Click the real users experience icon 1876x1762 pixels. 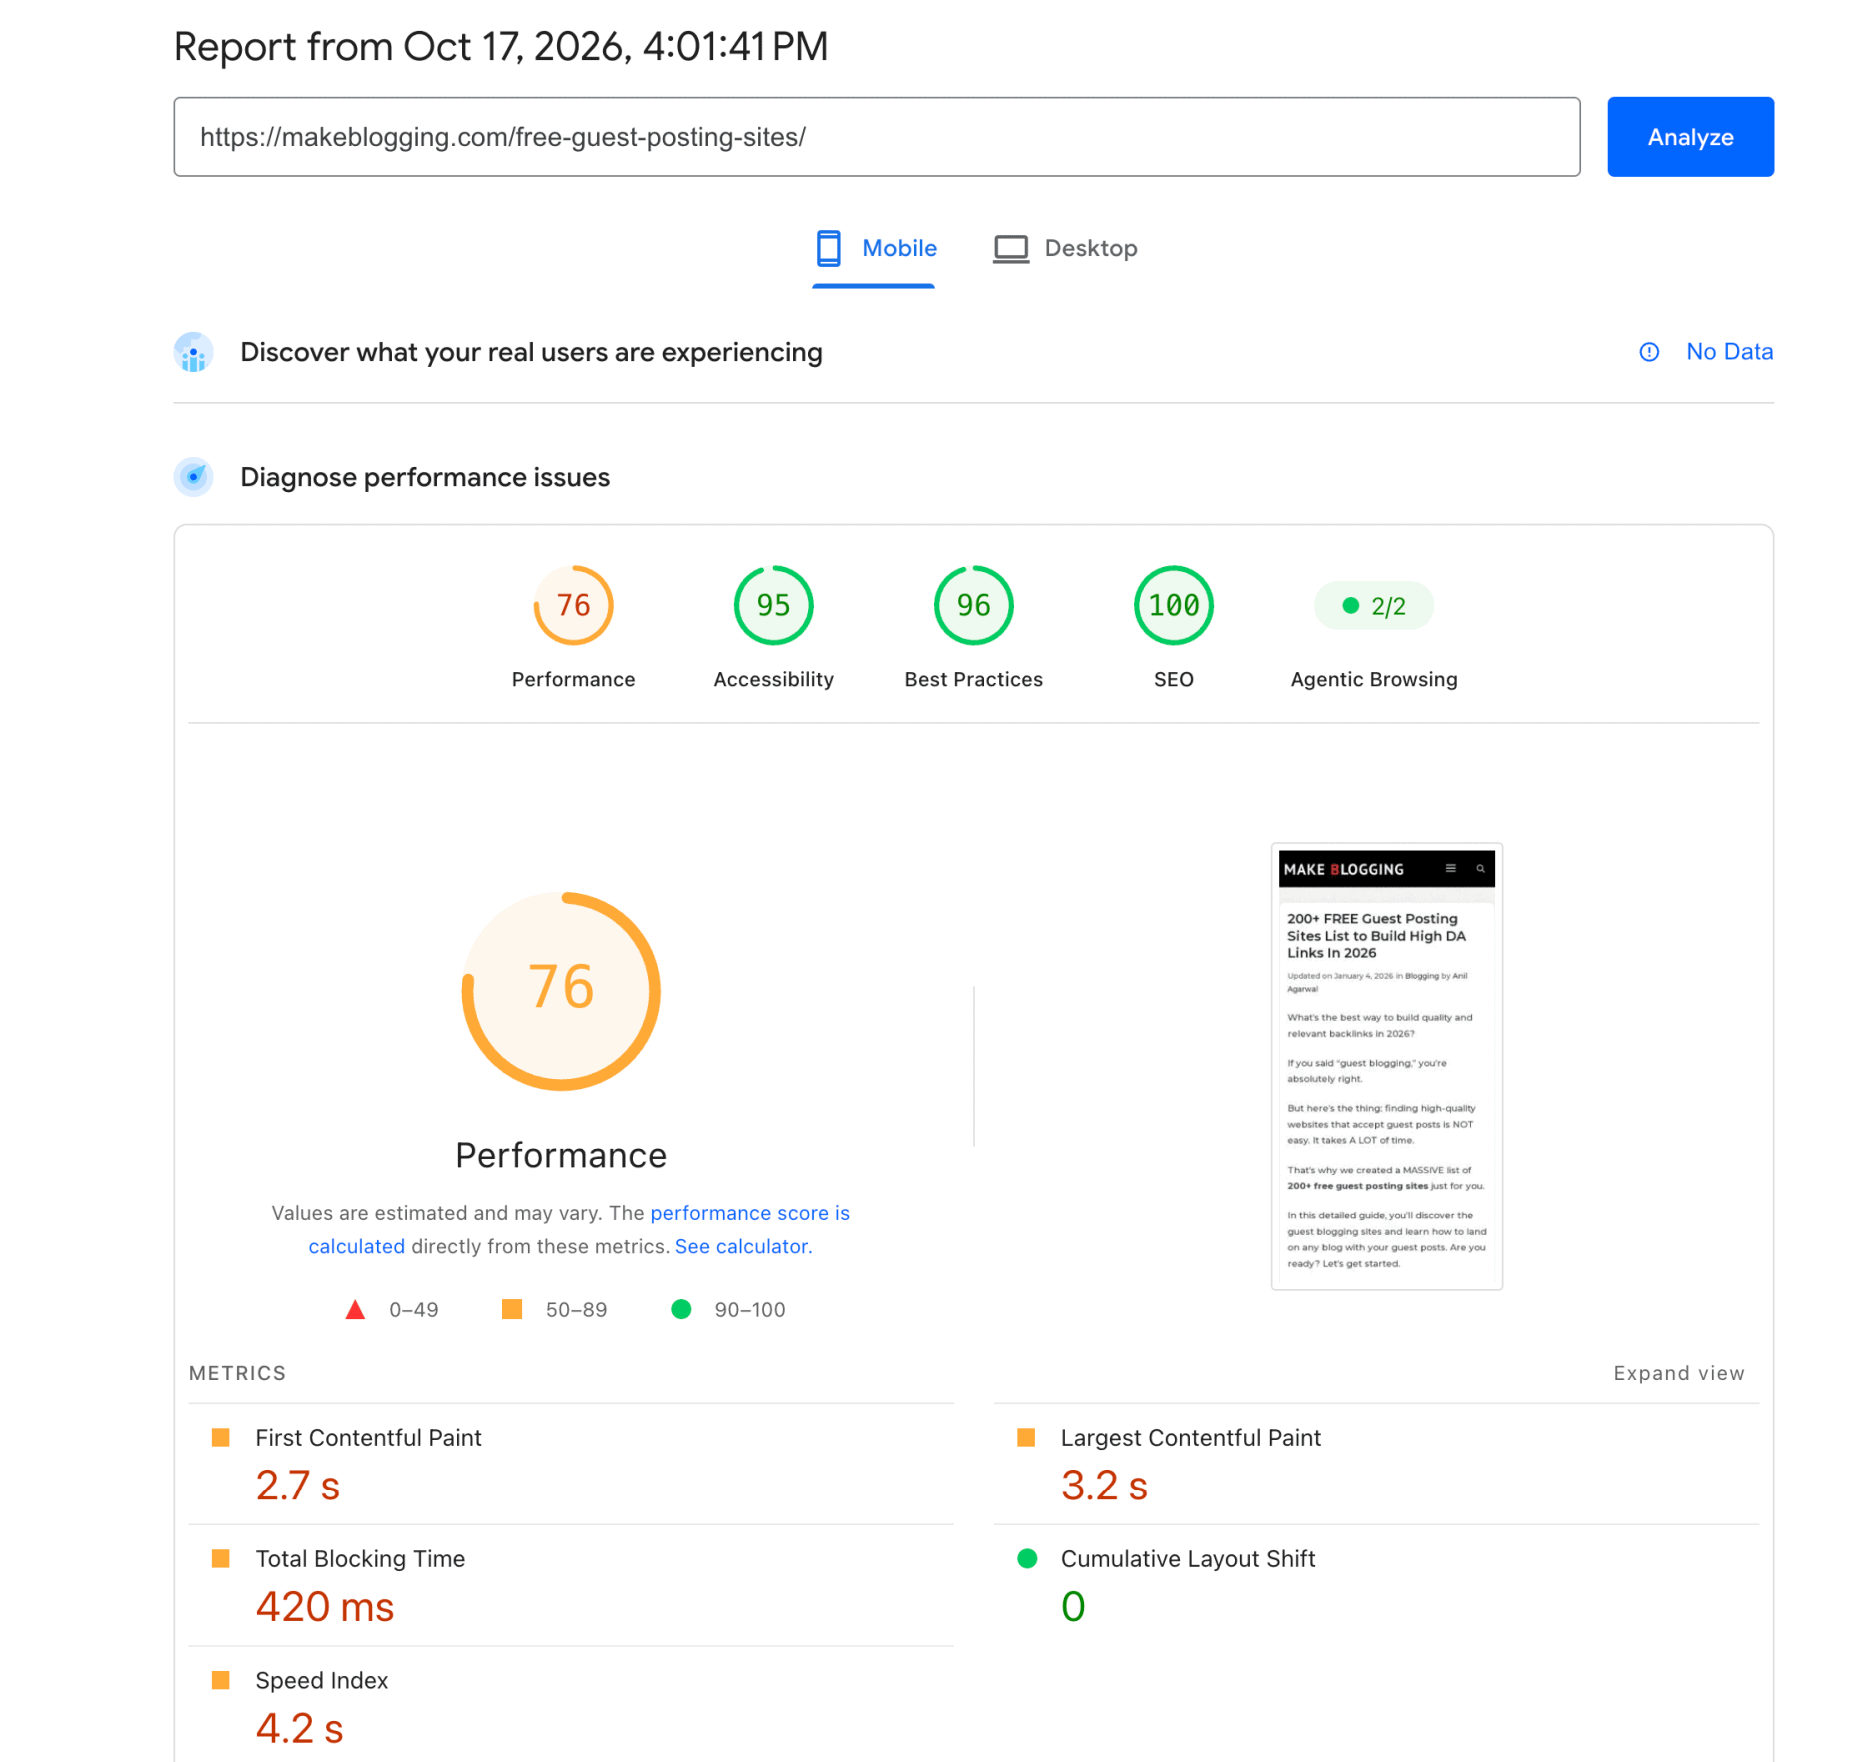[193, 352]
